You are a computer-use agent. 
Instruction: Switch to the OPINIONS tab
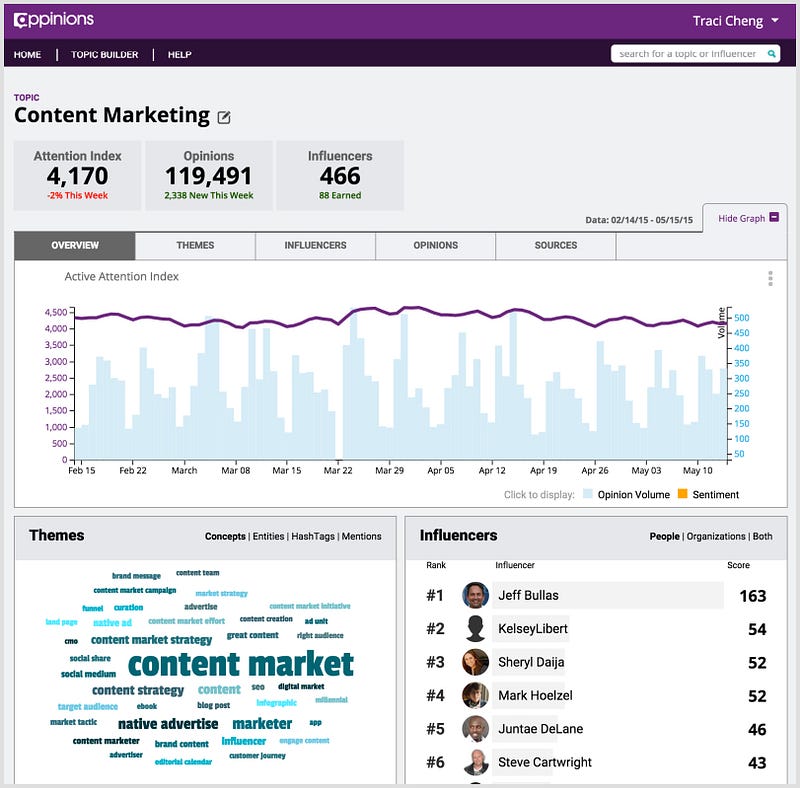436,245
